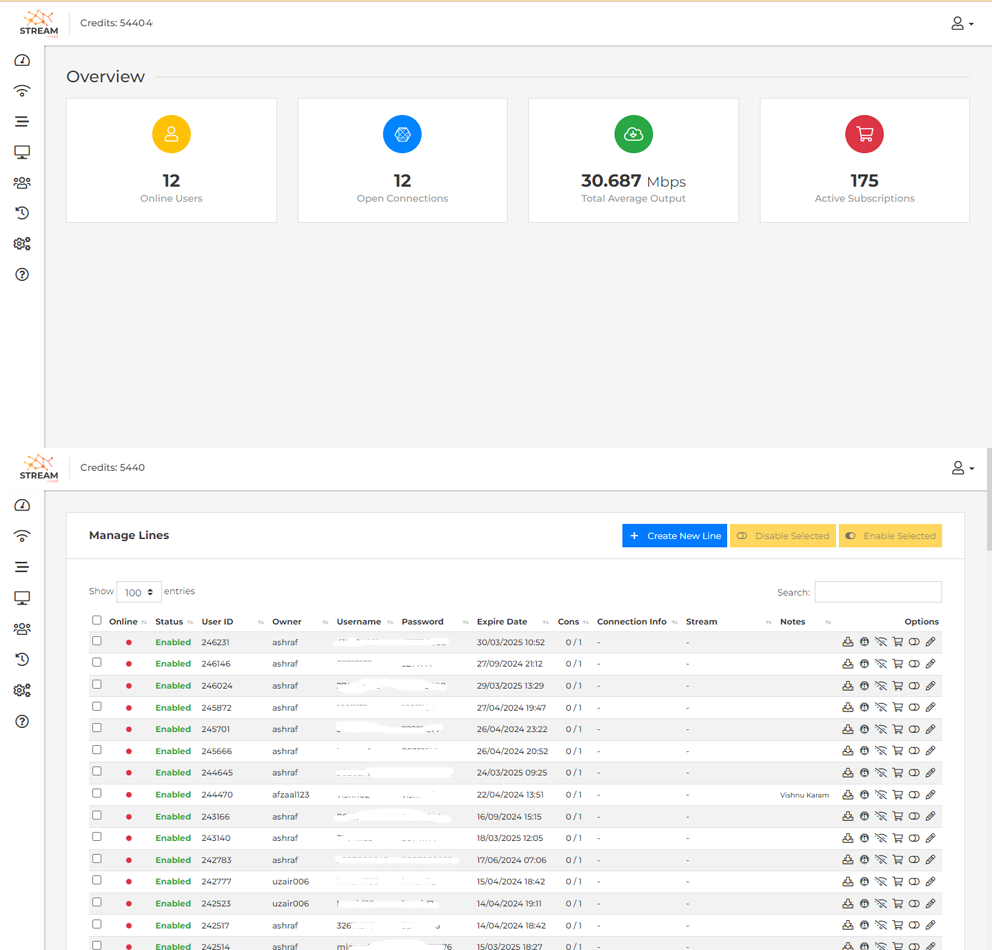Image resolution: width=992 pixels, height=950 pixels.
Task: Open users group icon in Overview sidebar
Action: pyautogui.click(x=22, y=183)
